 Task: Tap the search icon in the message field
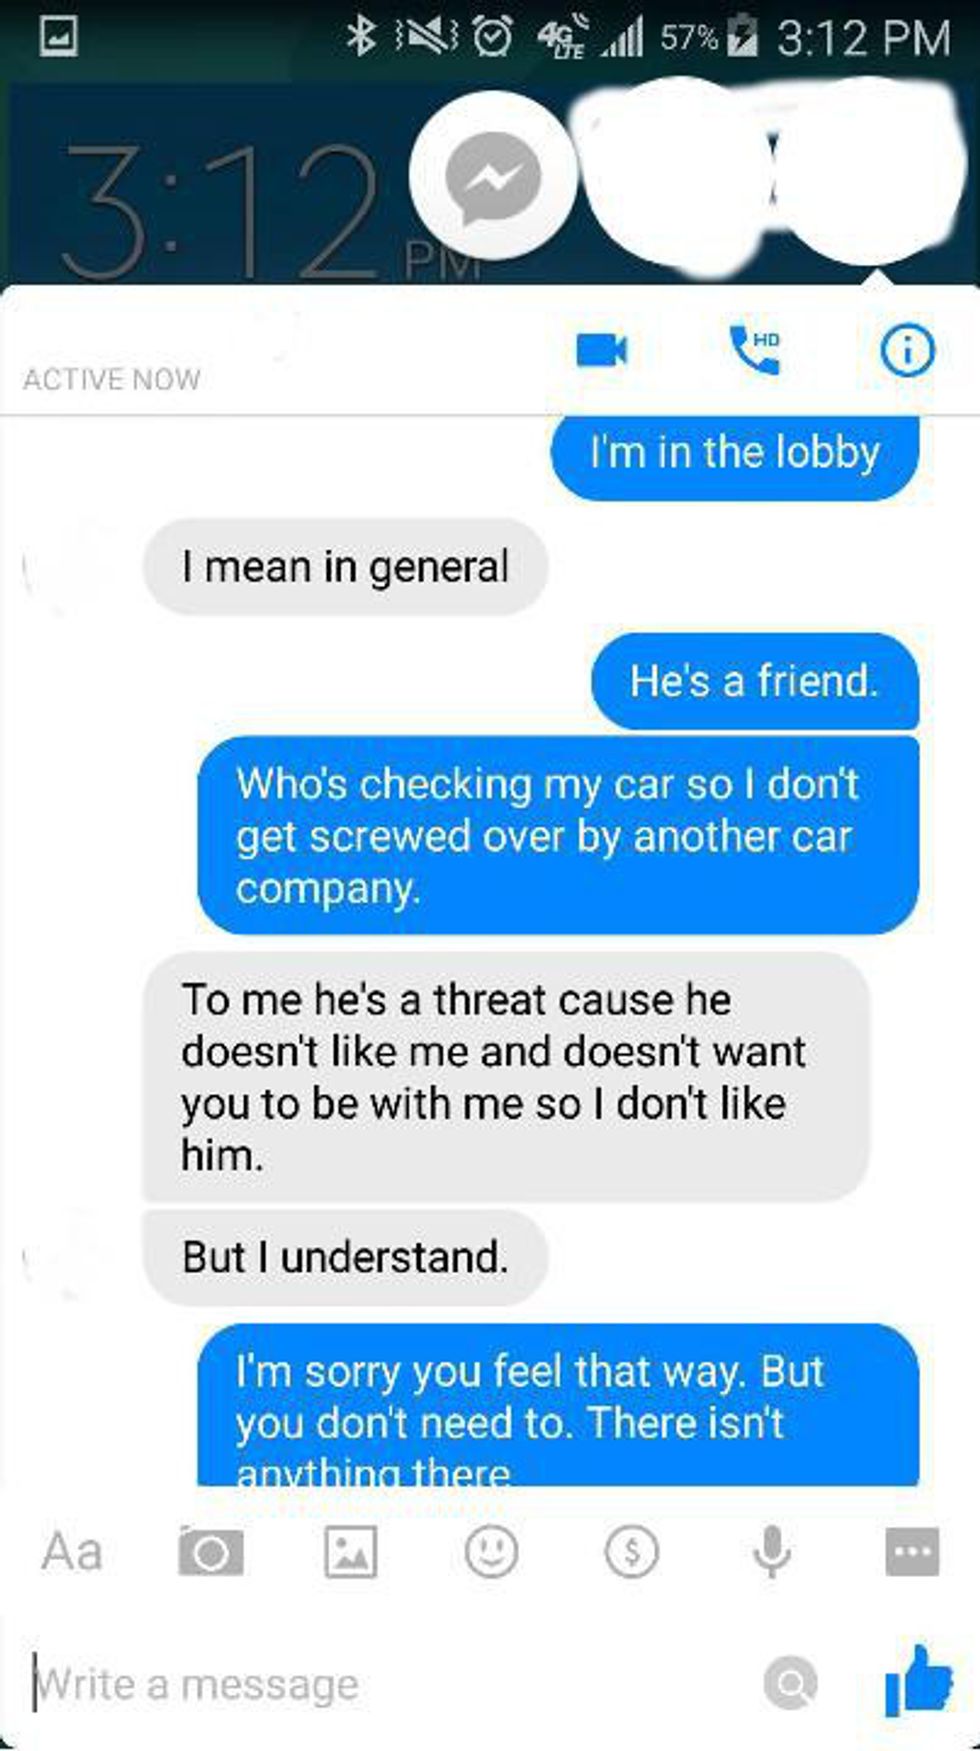[x=791, y=1684]
